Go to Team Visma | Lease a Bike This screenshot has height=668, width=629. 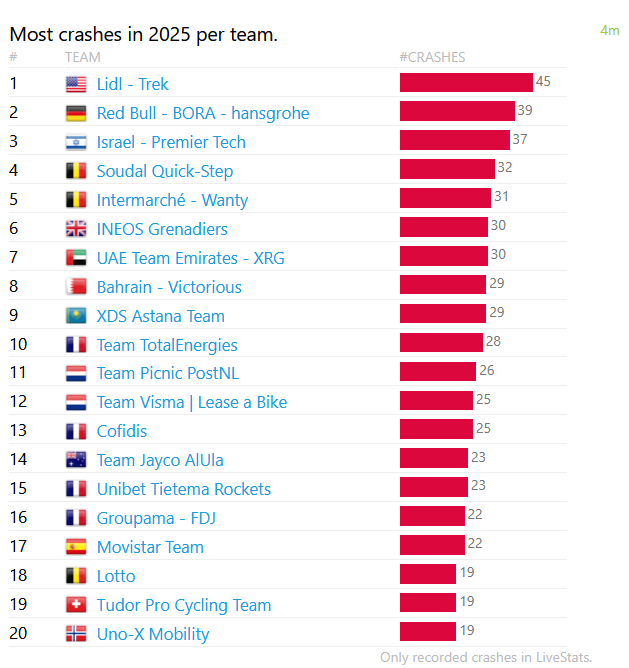192,402
